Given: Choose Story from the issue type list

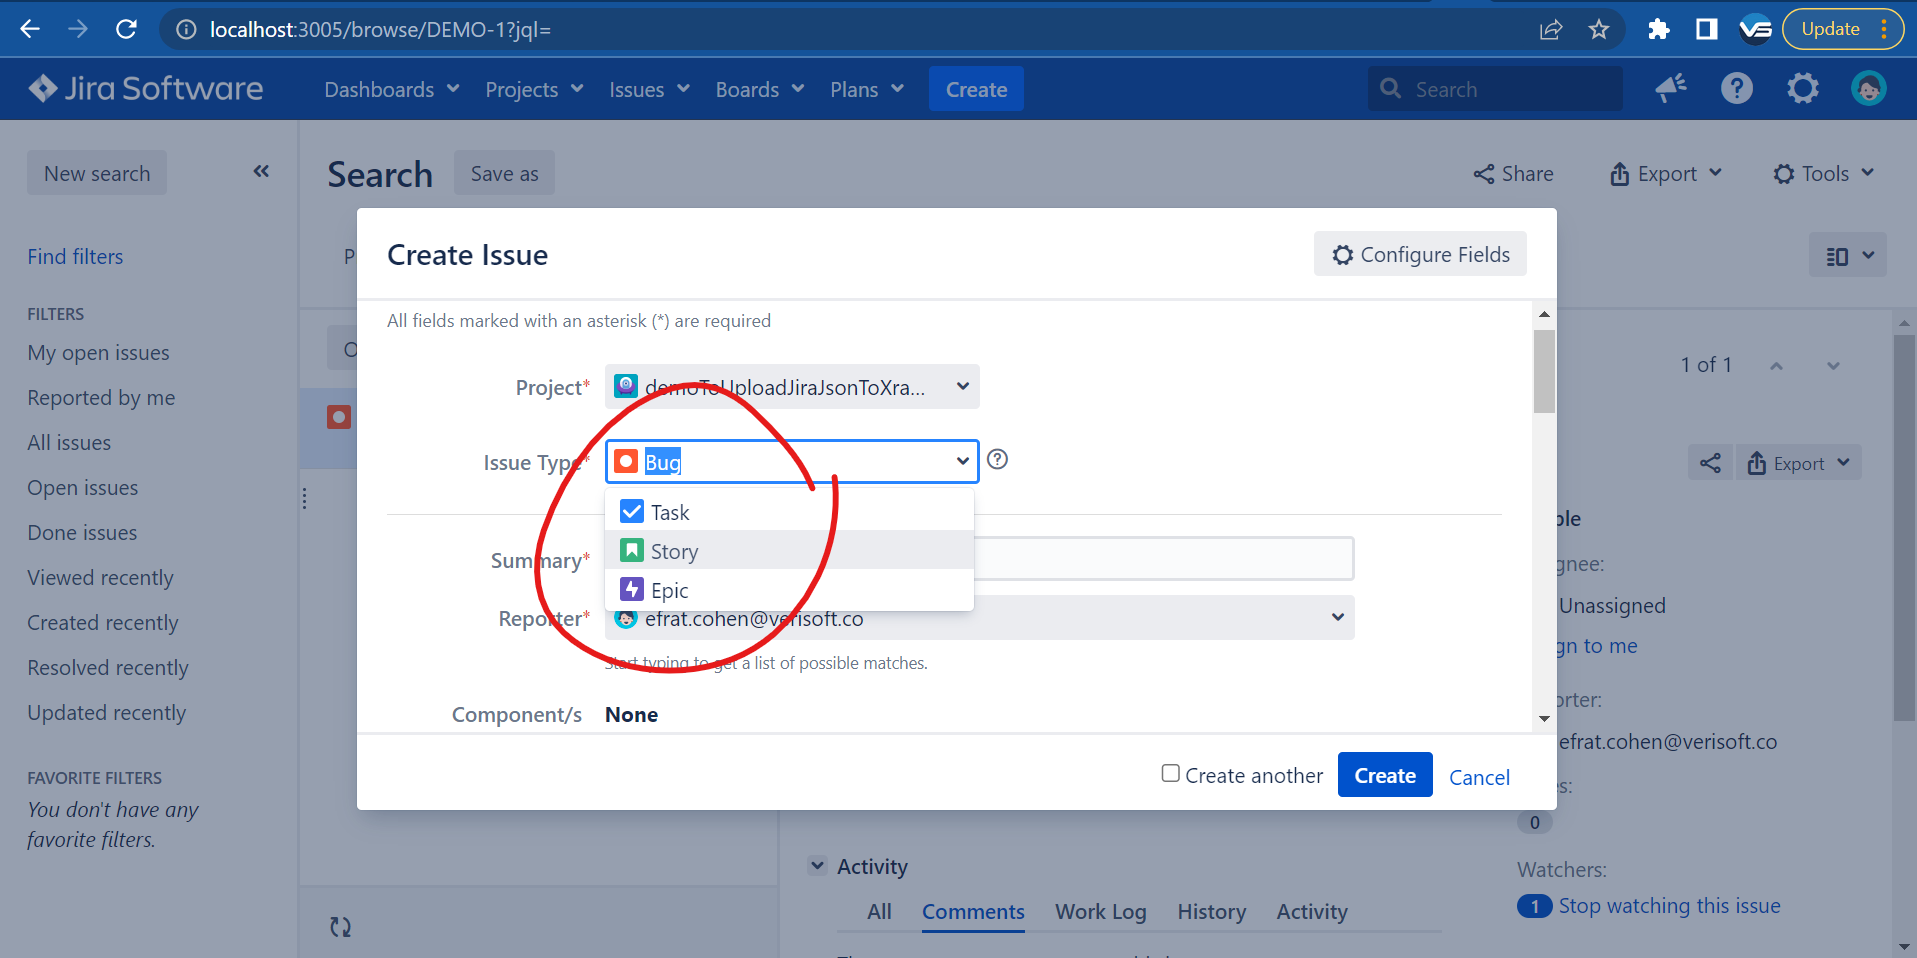Looking at the screenshot, I should [x=789, y=551].
